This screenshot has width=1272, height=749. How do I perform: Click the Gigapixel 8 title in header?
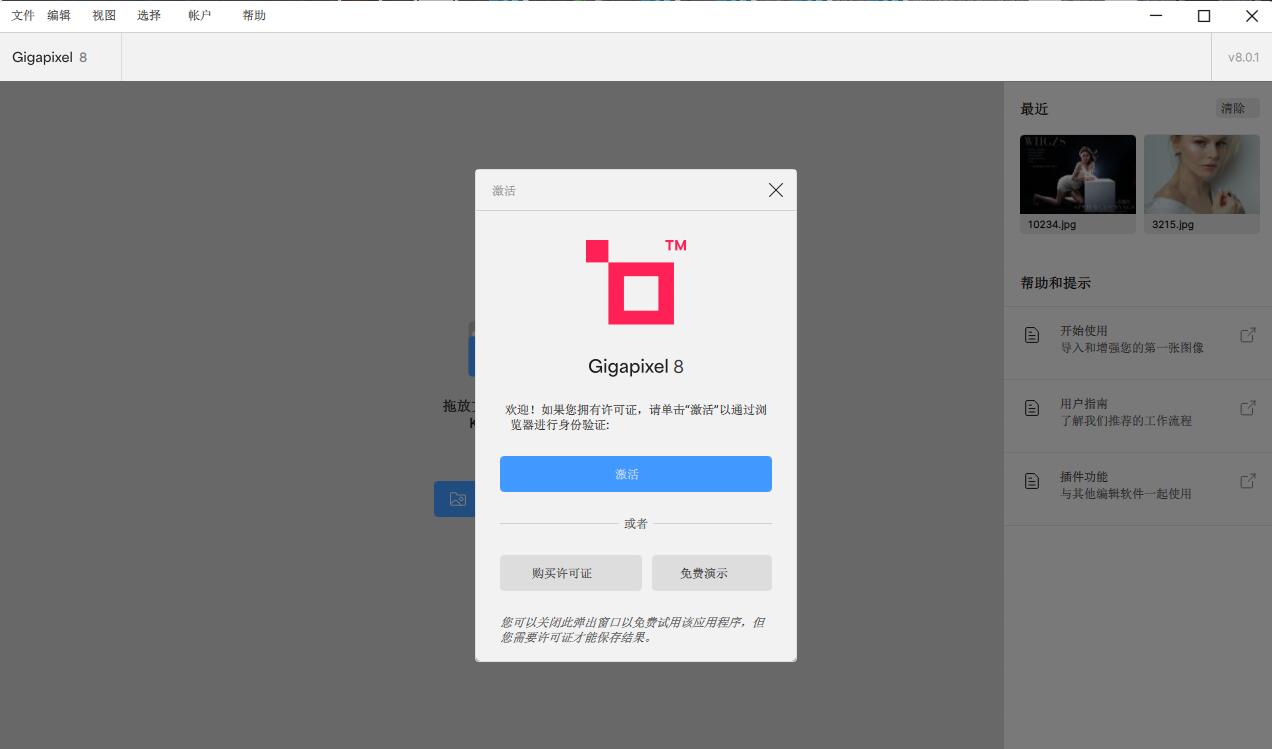tap(50, 57)
